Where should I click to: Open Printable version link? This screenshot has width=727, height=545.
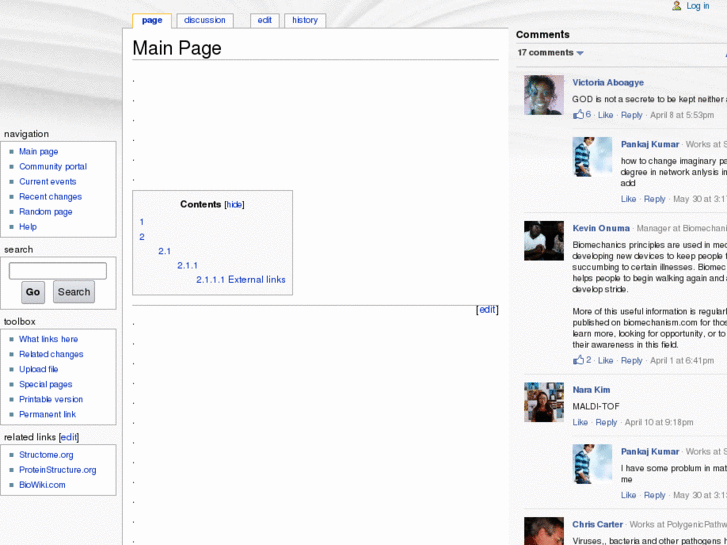point(51,399)
